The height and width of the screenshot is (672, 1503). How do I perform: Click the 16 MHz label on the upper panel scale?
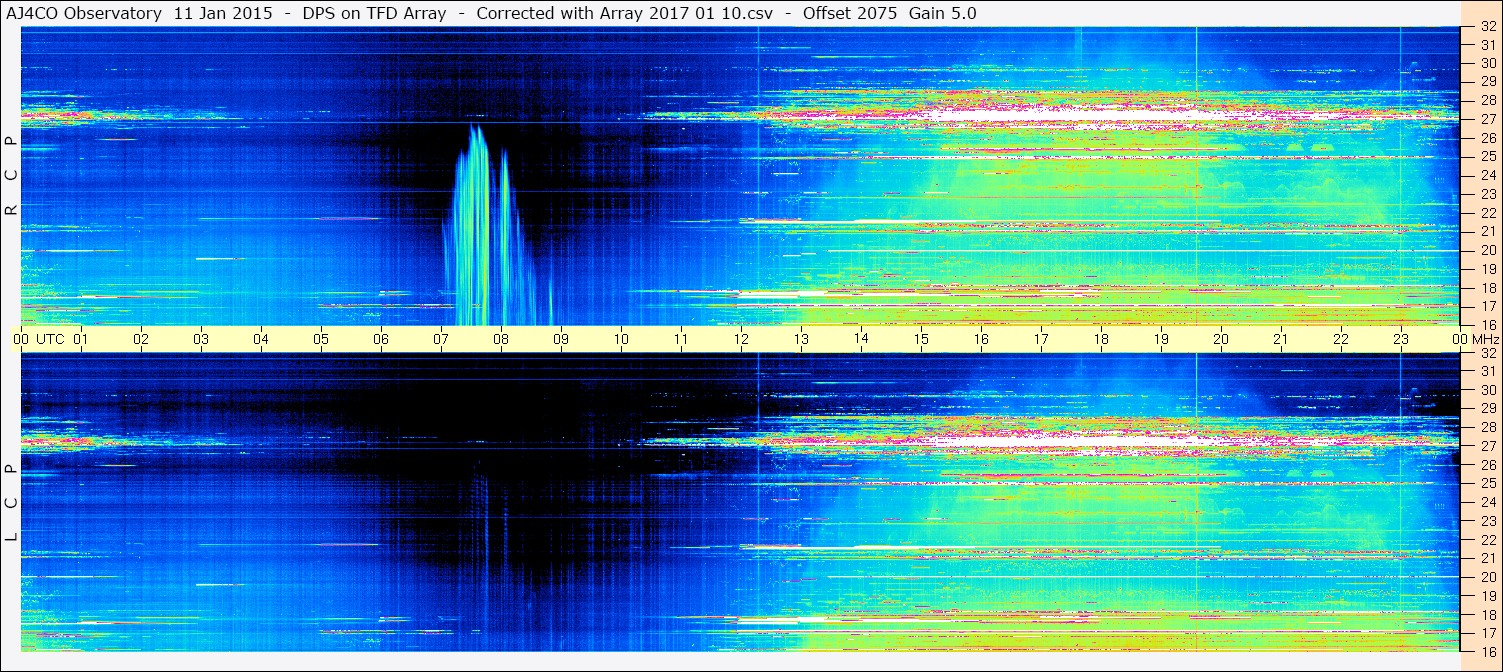[1487, 324]
